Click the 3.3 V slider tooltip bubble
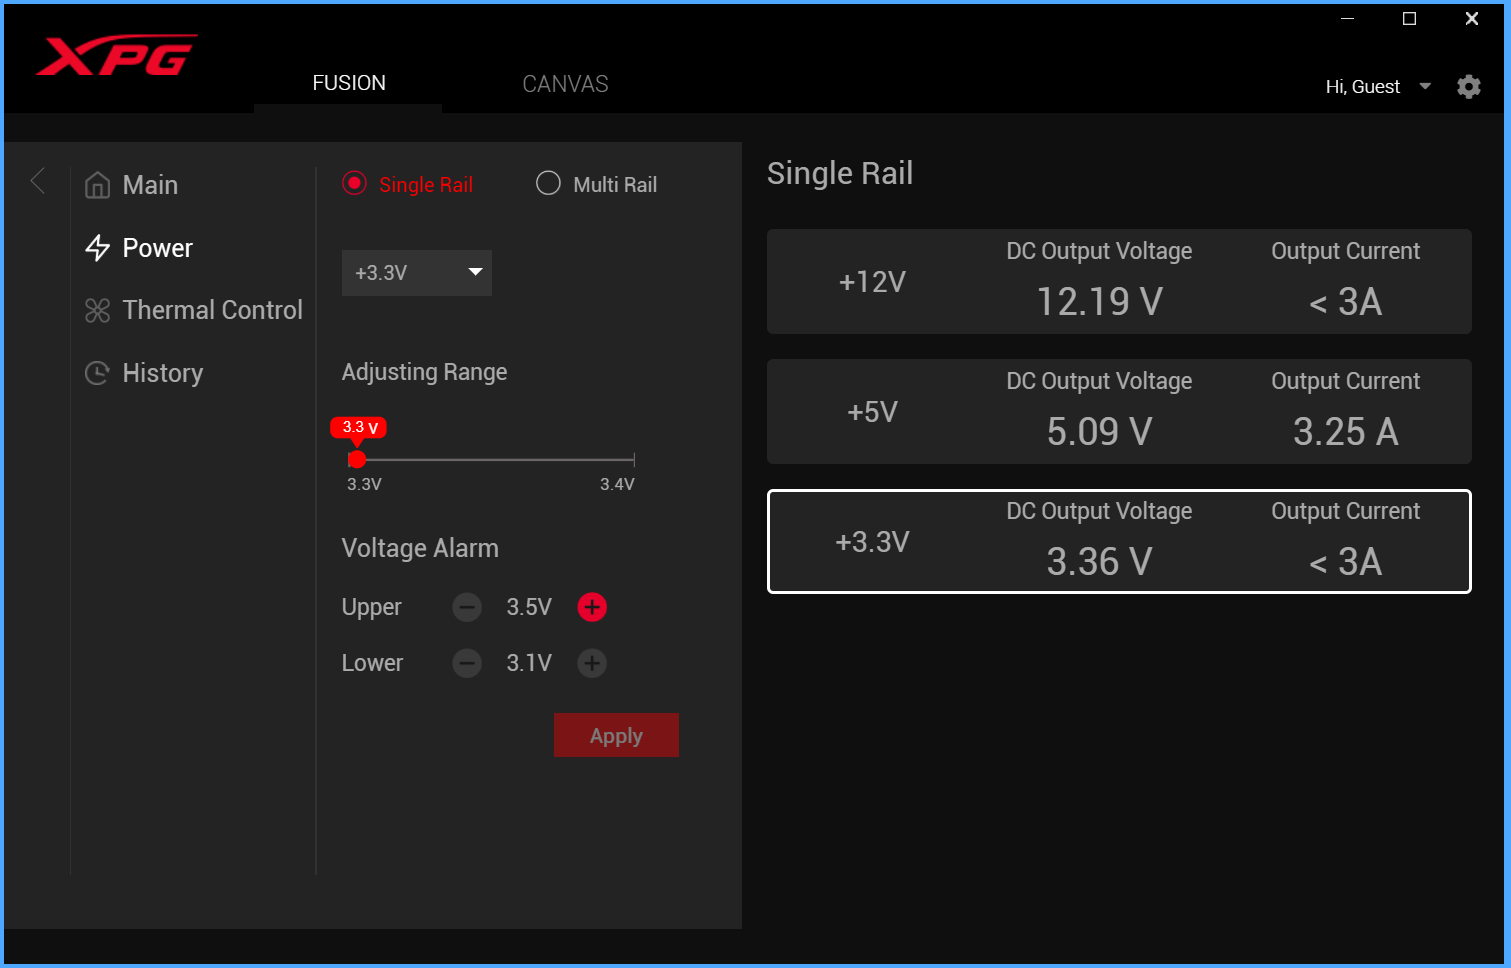The image size is (1511, 968). [x=359, y=427]
